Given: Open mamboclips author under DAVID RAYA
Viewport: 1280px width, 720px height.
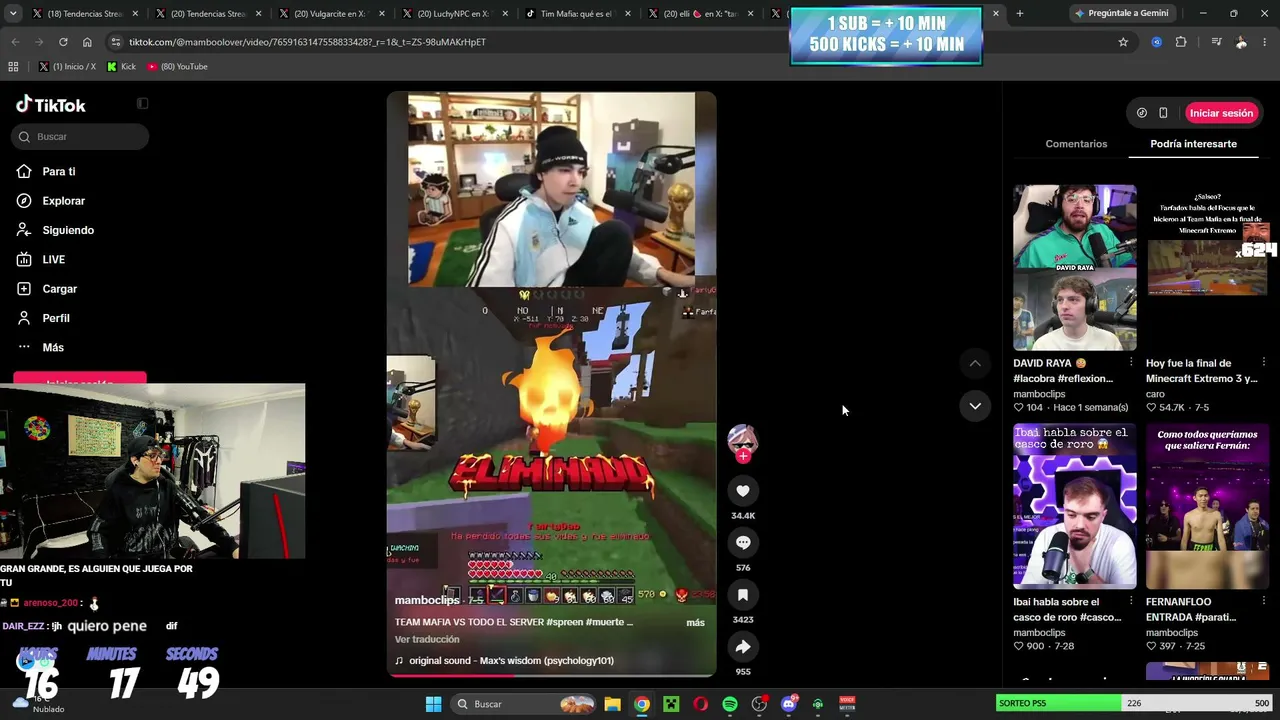Looking at the screenshot, I should 1039,394.
